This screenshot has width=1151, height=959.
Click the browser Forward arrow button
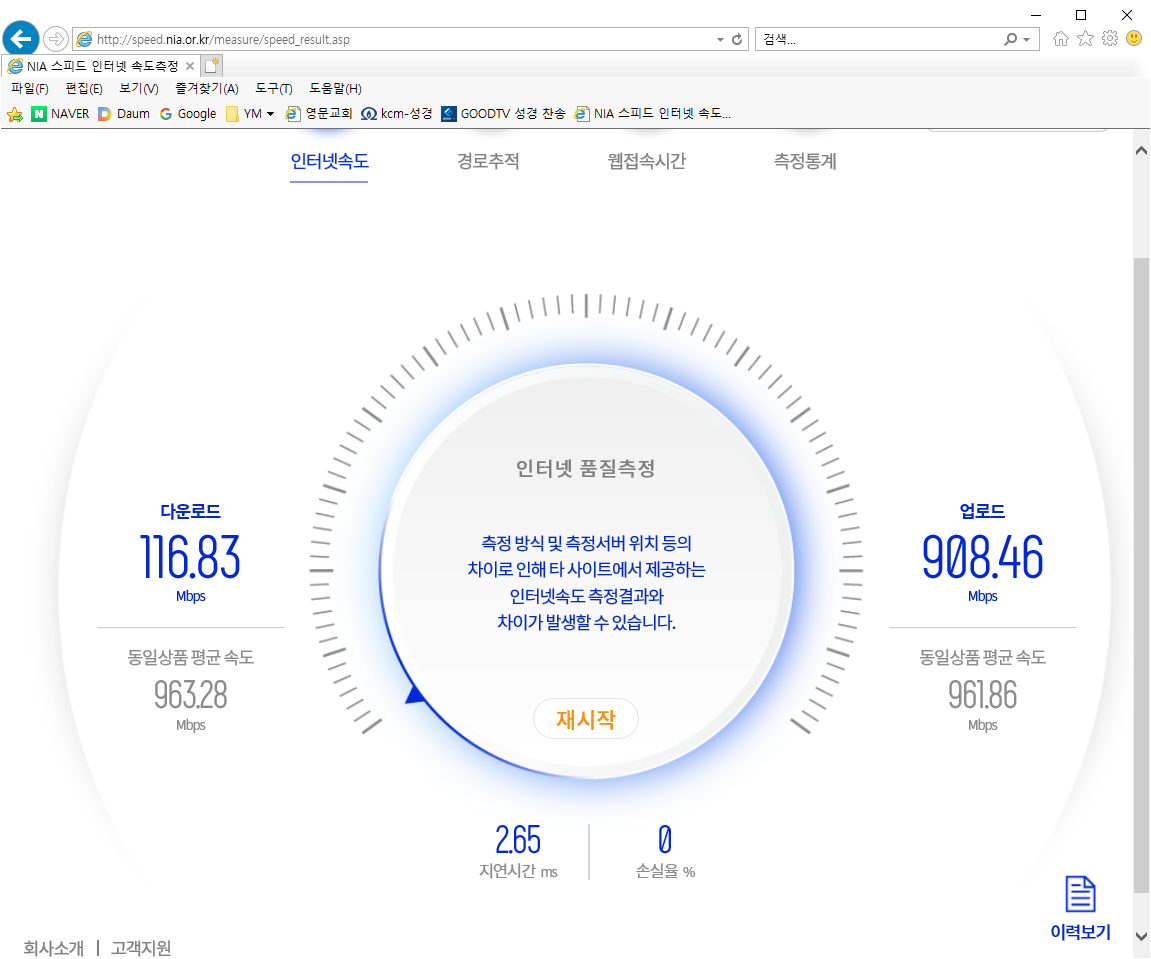[56, 39]
